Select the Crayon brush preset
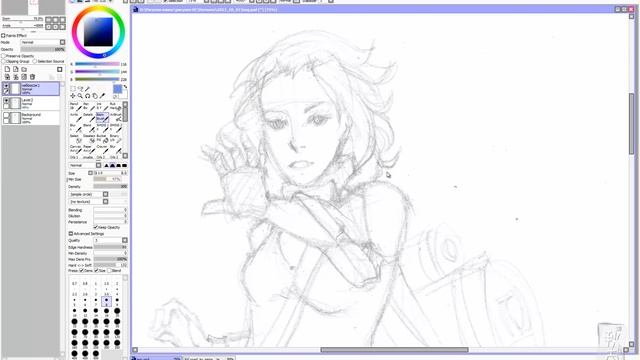The height and width of the screenshot is (360, 640). pyautogui.click(x=102, y=149)
